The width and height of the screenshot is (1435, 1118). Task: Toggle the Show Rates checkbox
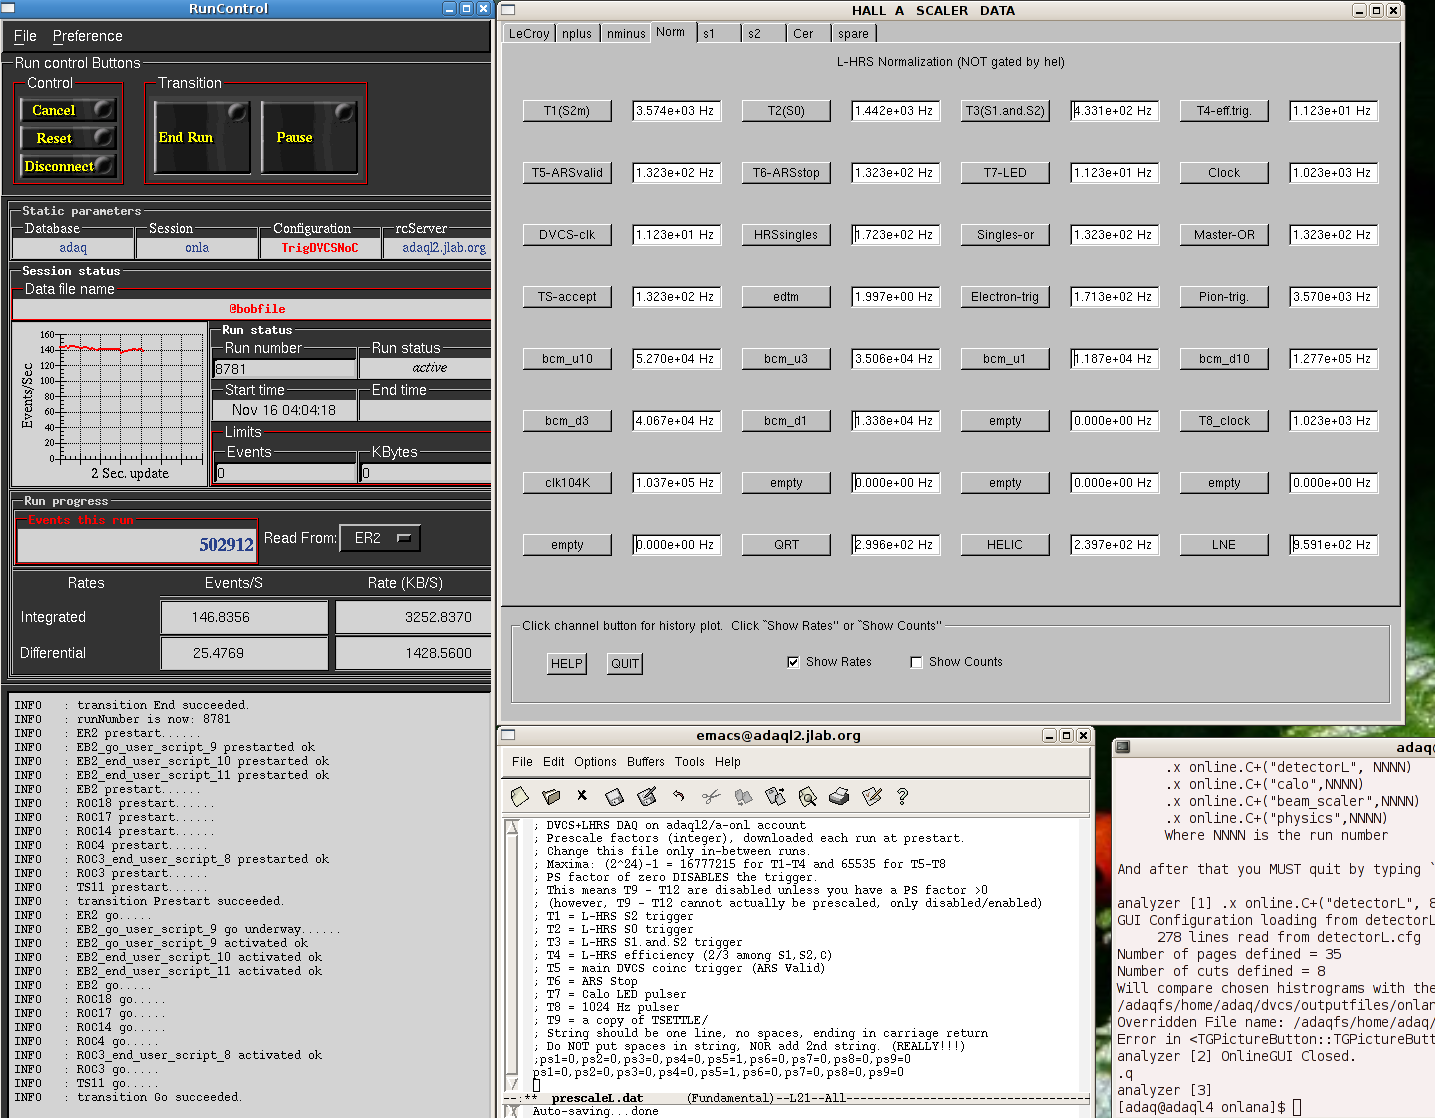click(793, 662)
